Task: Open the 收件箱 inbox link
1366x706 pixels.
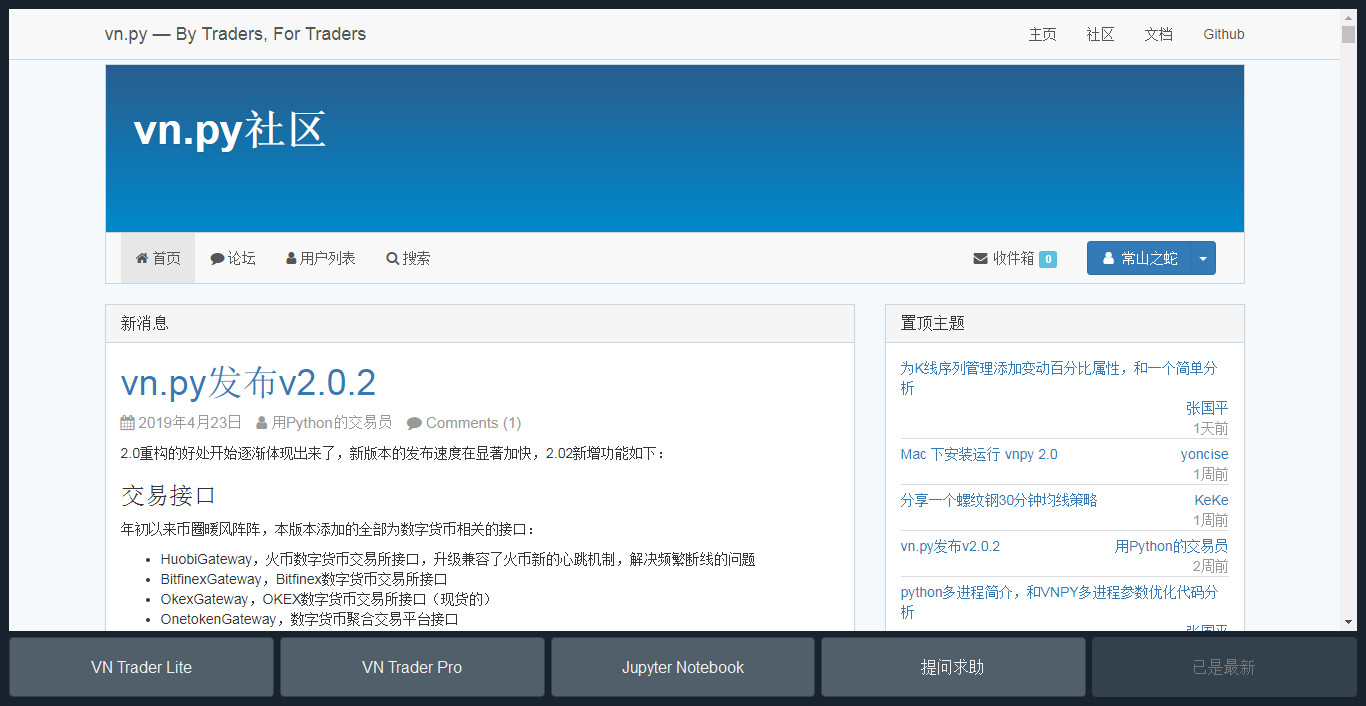Action: coord(1014,258)
